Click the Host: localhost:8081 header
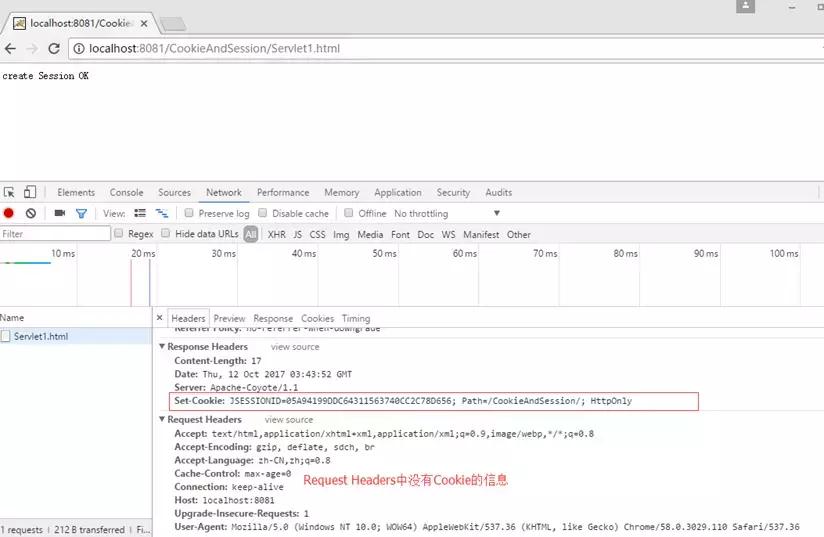The width and height of the screenshot is (824, 537). [x=224, y=500]
